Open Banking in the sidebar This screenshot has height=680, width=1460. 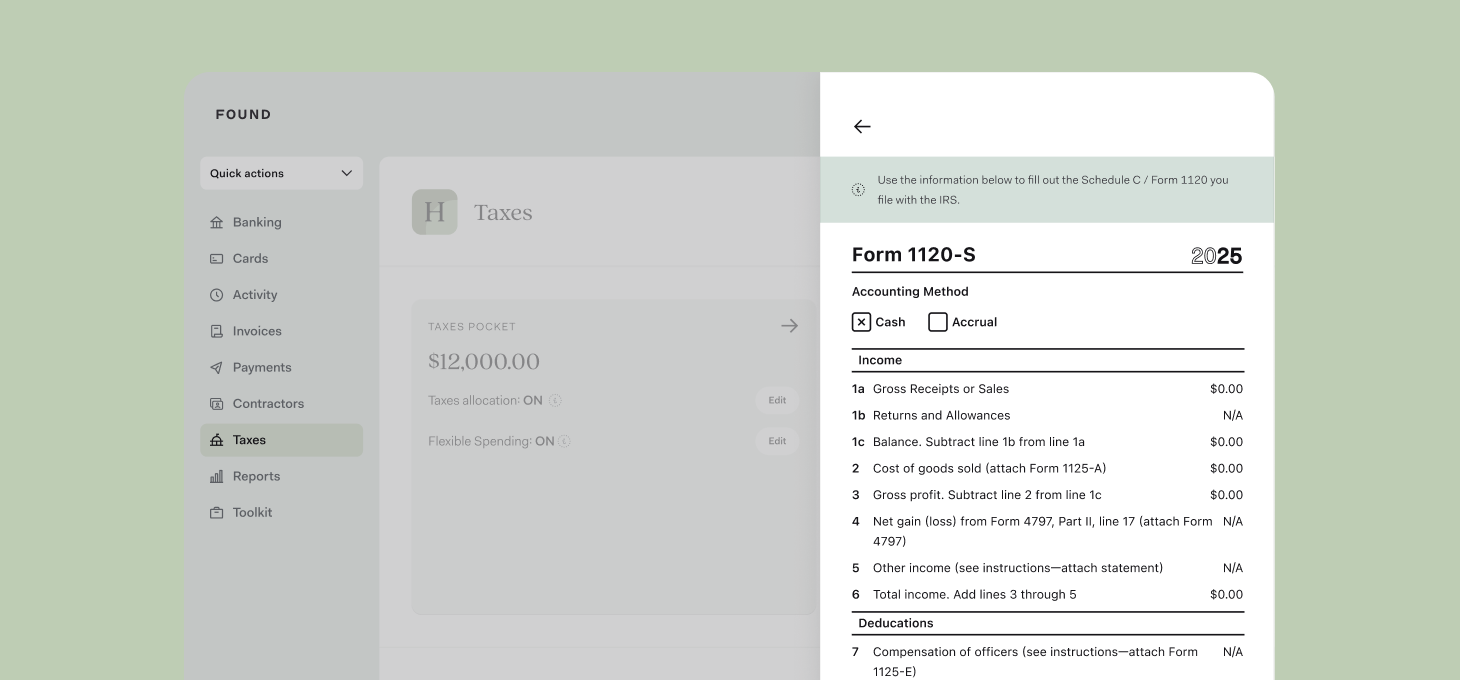point(281,222)
